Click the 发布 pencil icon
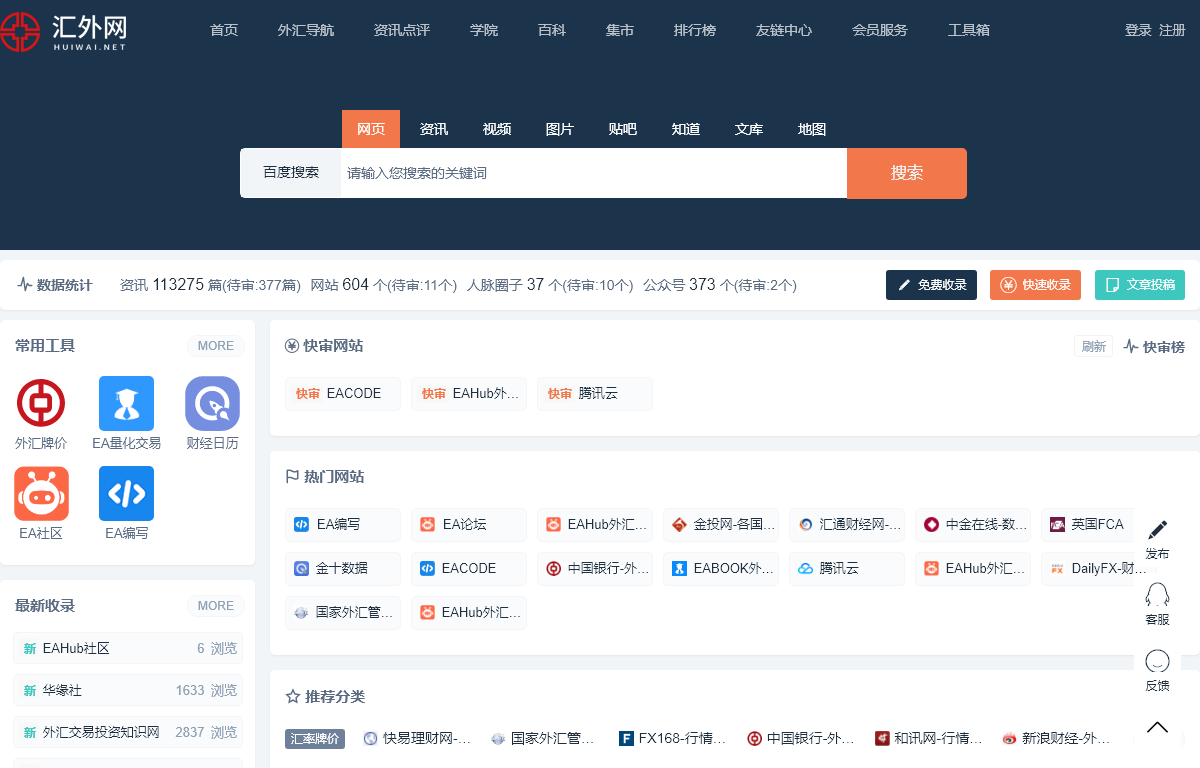This screenshot has height=768, width=1200. tap(1157, 530)
